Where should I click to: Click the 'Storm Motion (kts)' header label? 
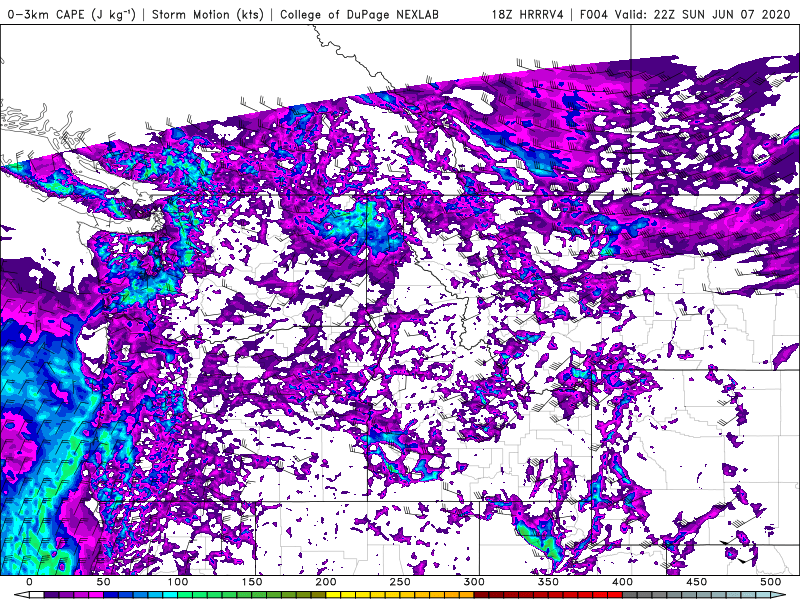point(208,14)
